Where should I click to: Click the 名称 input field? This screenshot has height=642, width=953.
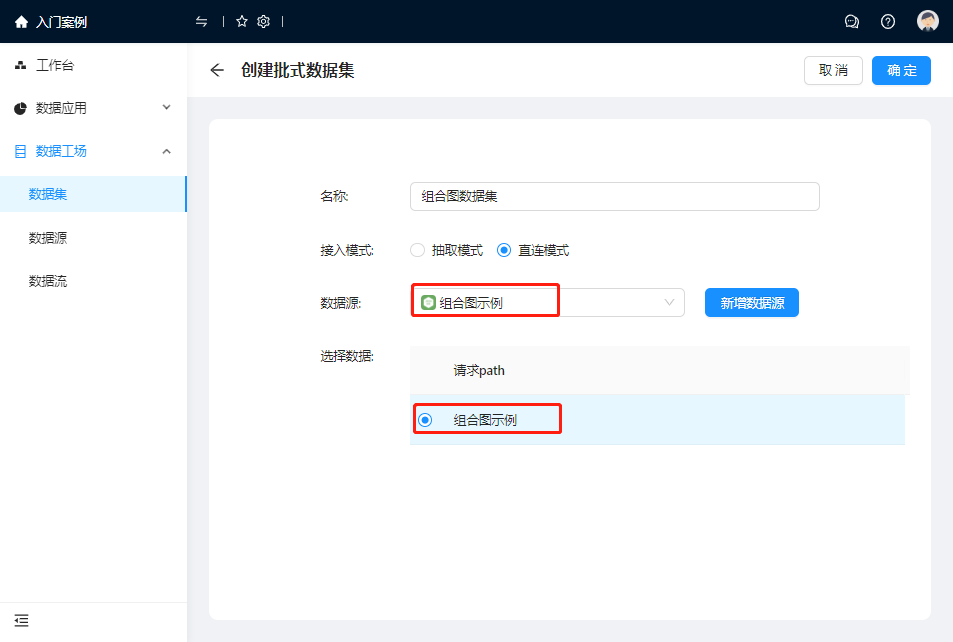(614, 197)
